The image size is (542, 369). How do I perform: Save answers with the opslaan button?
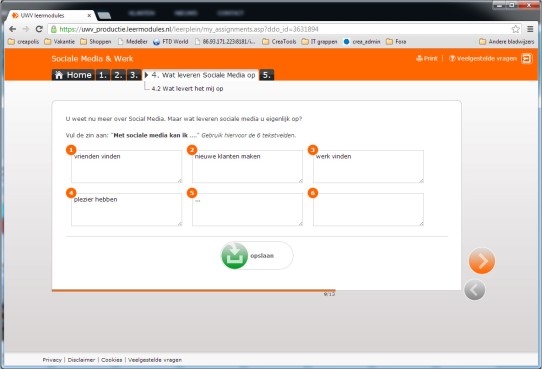tap(257, 256)
